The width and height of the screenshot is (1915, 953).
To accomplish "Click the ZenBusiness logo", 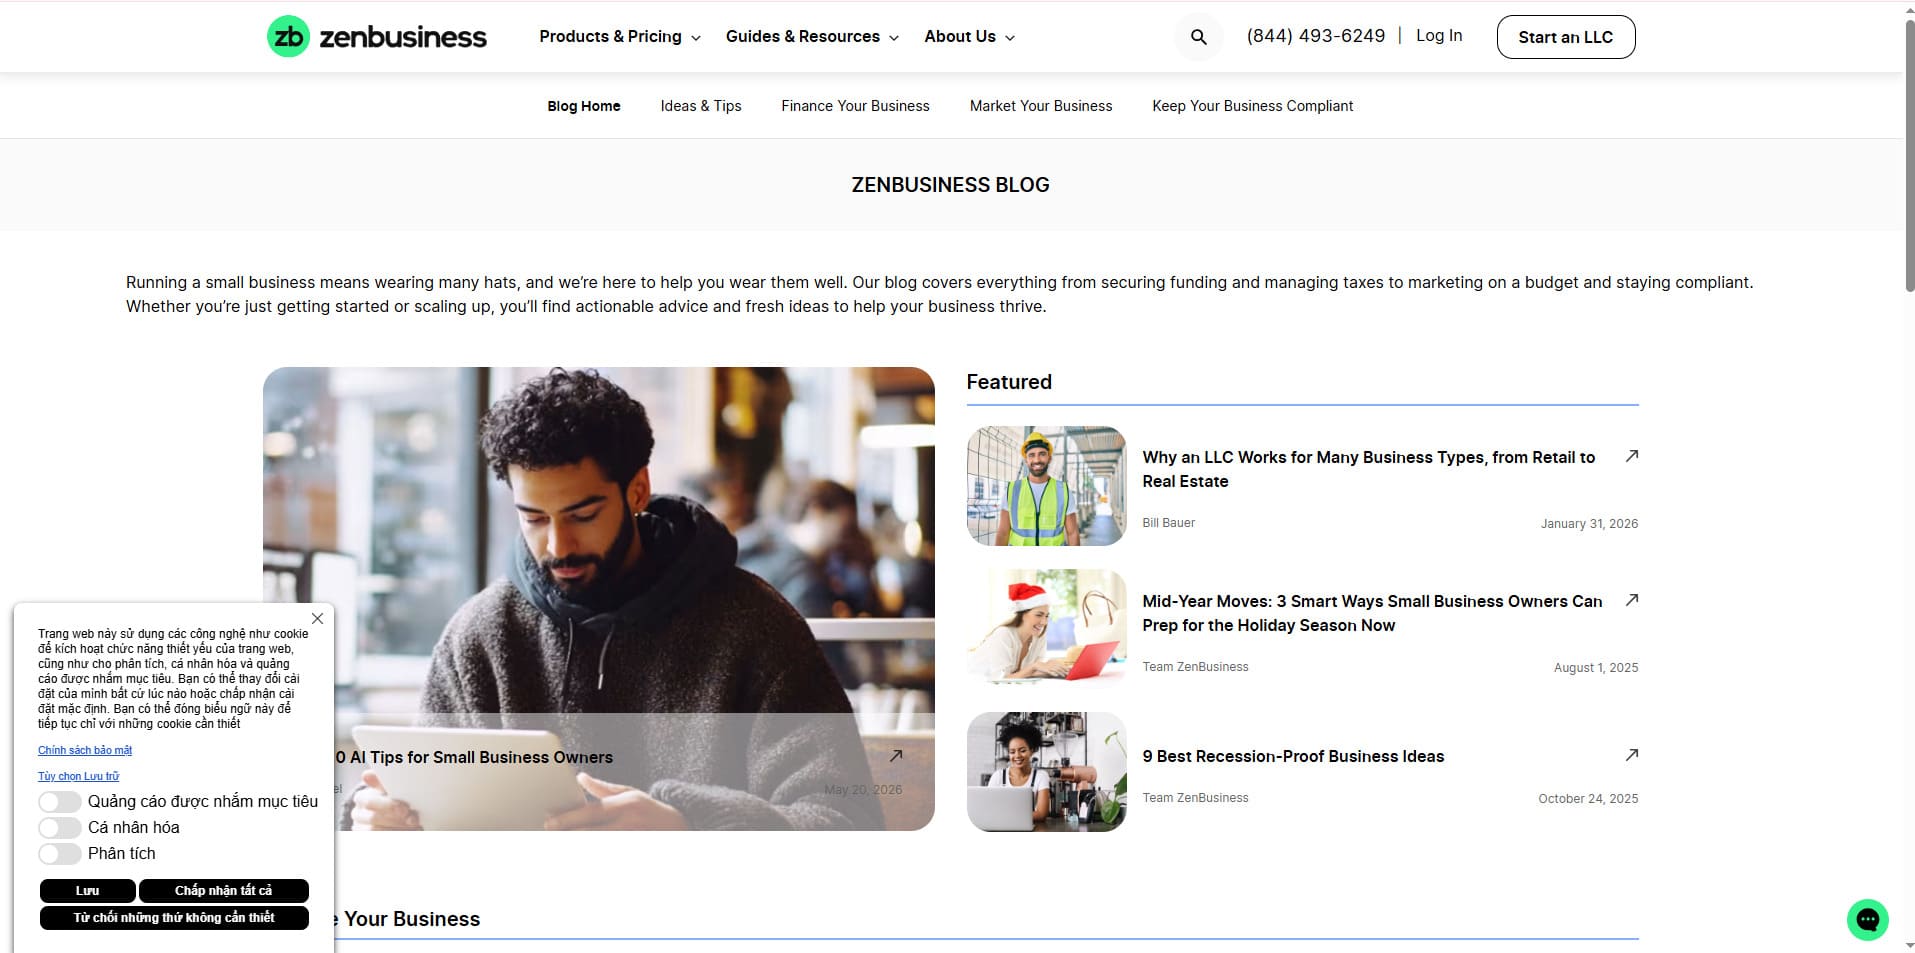I will pos(377,37).
